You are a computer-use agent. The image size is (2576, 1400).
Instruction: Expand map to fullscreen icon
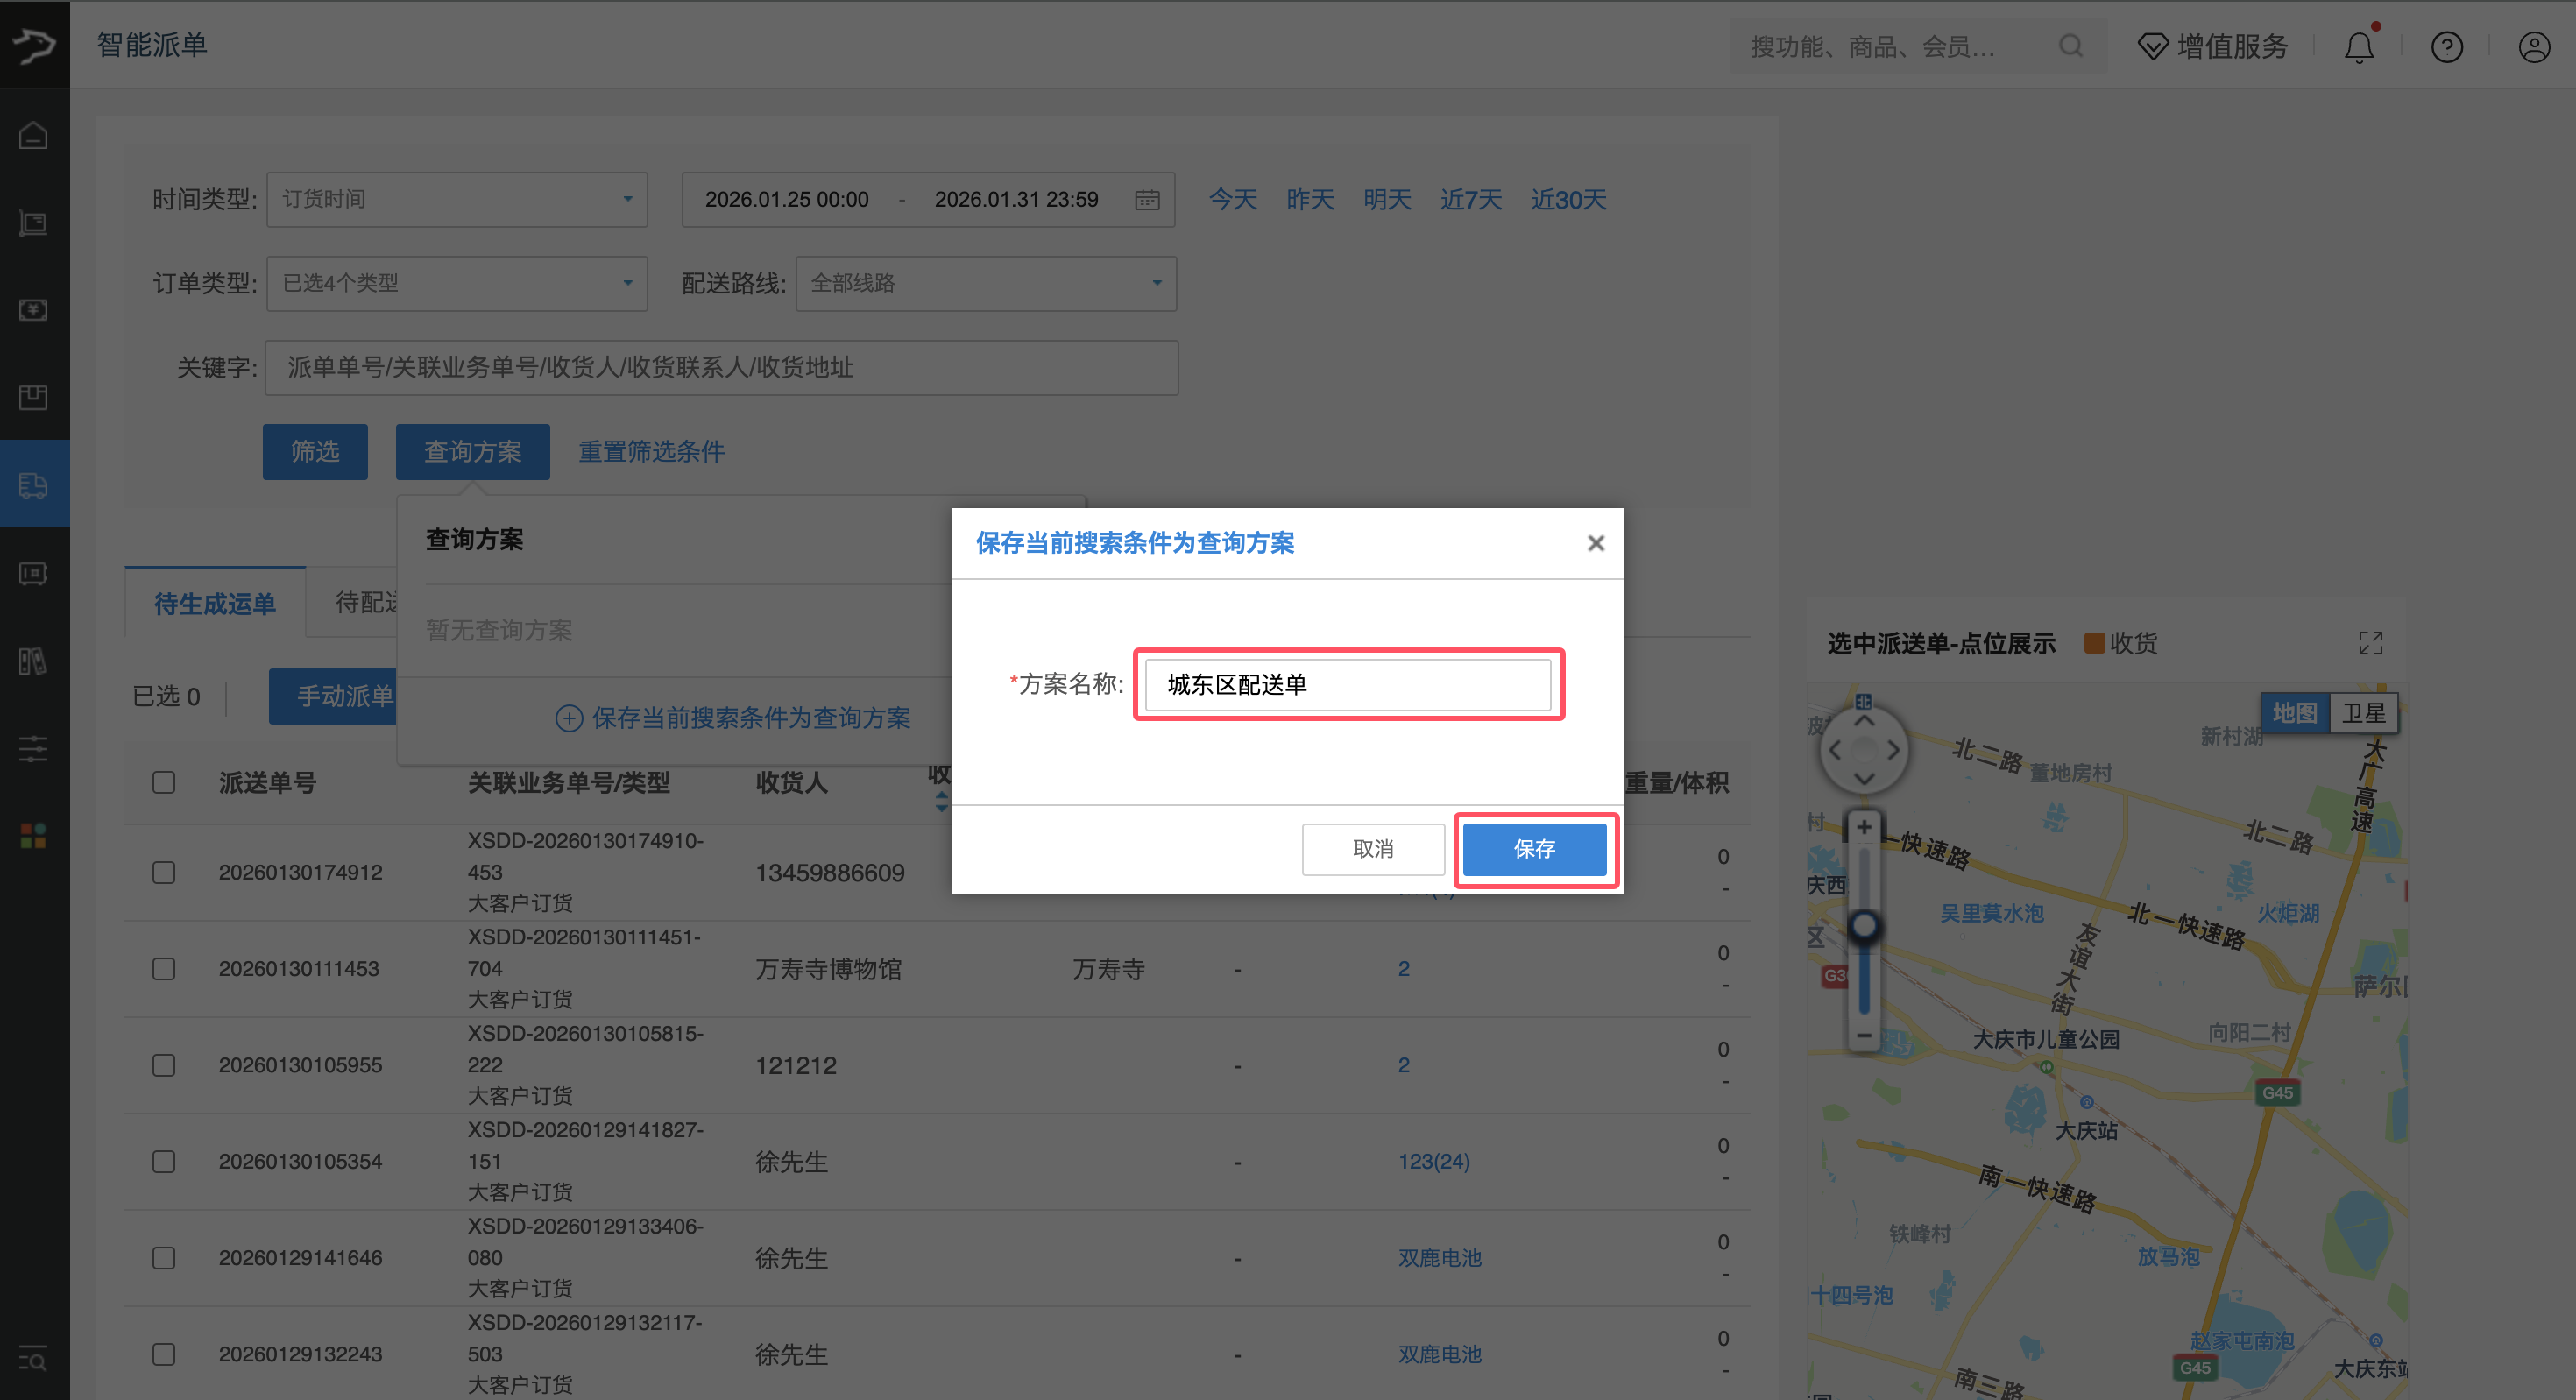[x=2370, y=643]
